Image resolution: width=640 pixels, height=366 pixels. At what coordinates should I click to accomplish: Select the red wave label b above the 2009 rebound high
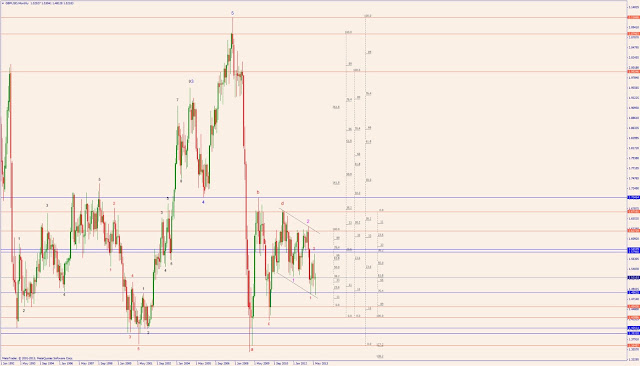(x=258, y=192)
